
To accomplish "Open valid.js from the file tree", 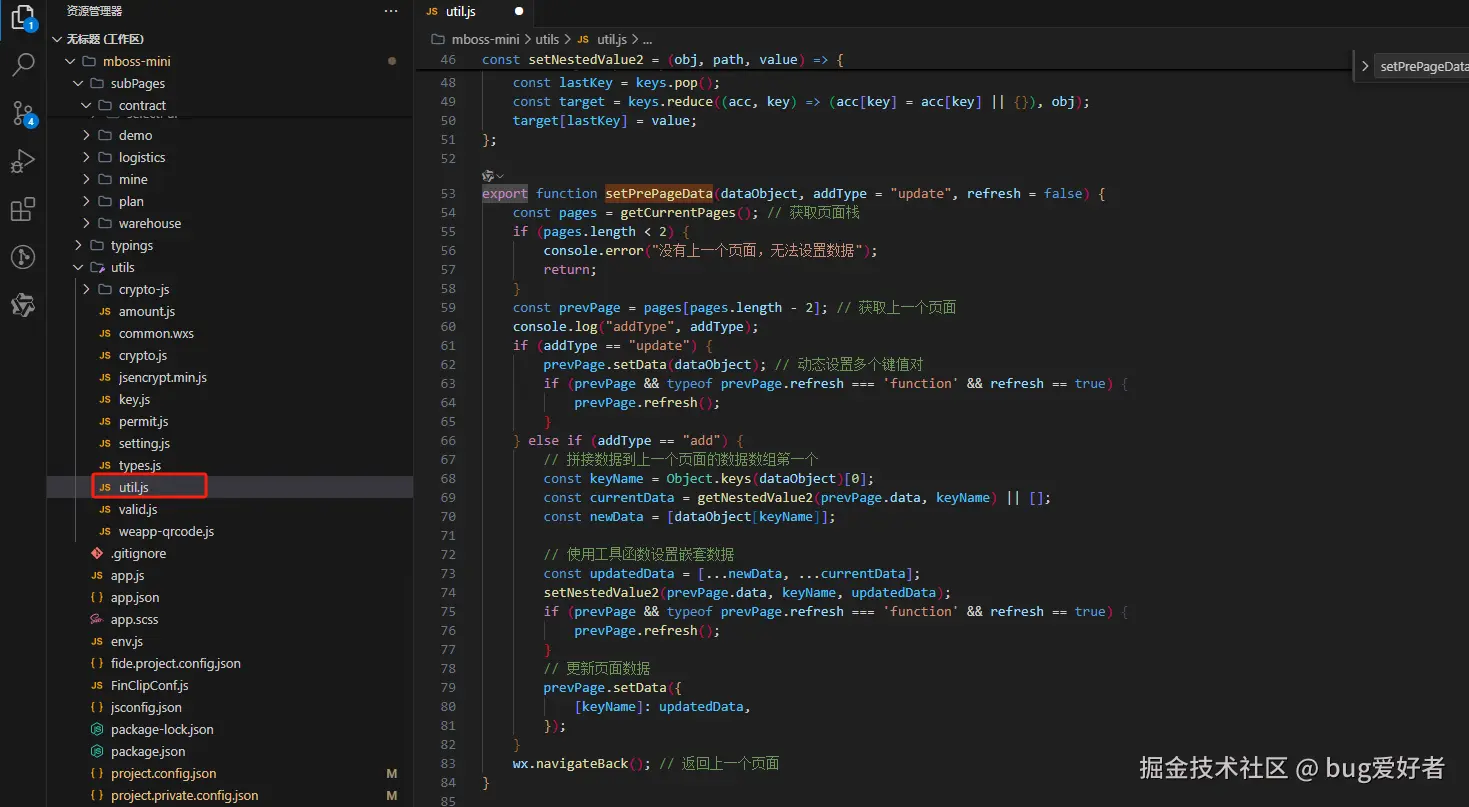I will [137, 510].
